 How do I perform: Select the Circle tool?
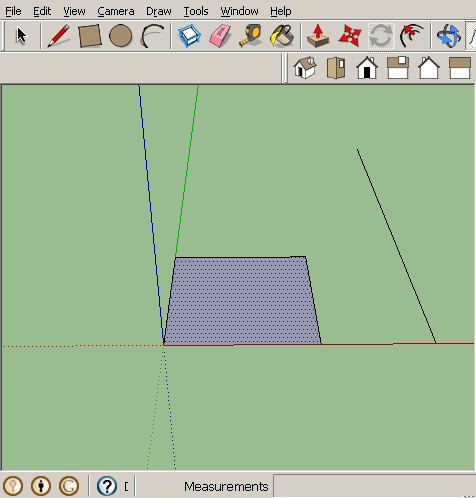120,36
